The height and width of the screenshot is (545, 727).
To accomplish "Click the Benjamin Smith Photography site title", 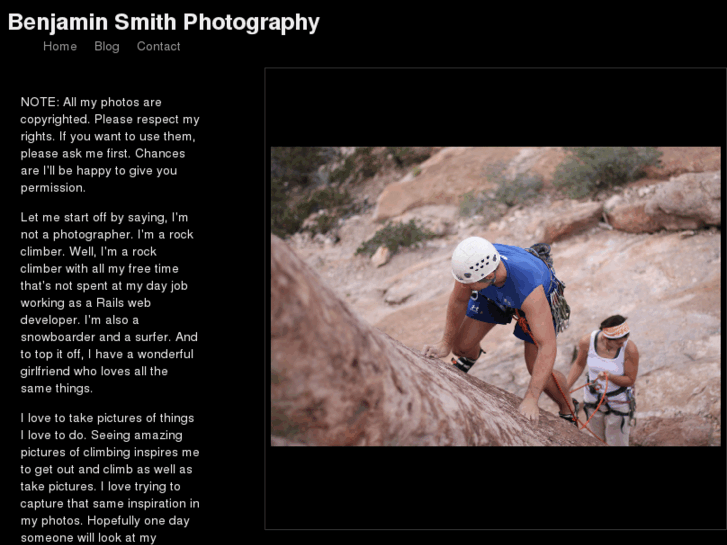I will 164,22.
